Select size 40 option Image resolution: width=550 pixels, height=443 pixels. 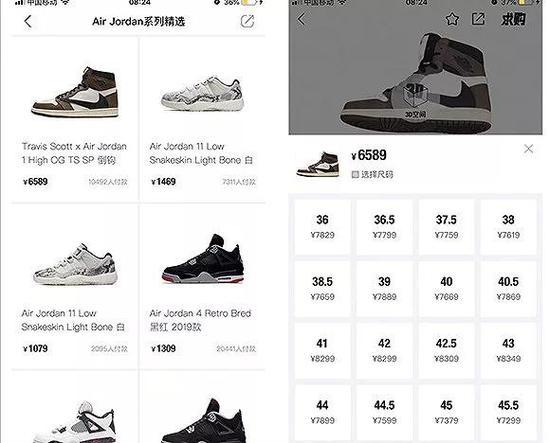click(x=446, y=289)
